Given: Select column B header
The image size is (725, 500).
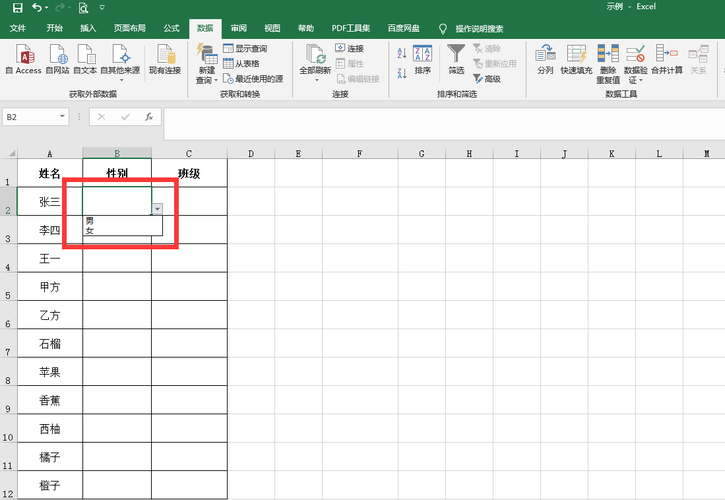Looking at the screenshot, I should tap(117, 153).
